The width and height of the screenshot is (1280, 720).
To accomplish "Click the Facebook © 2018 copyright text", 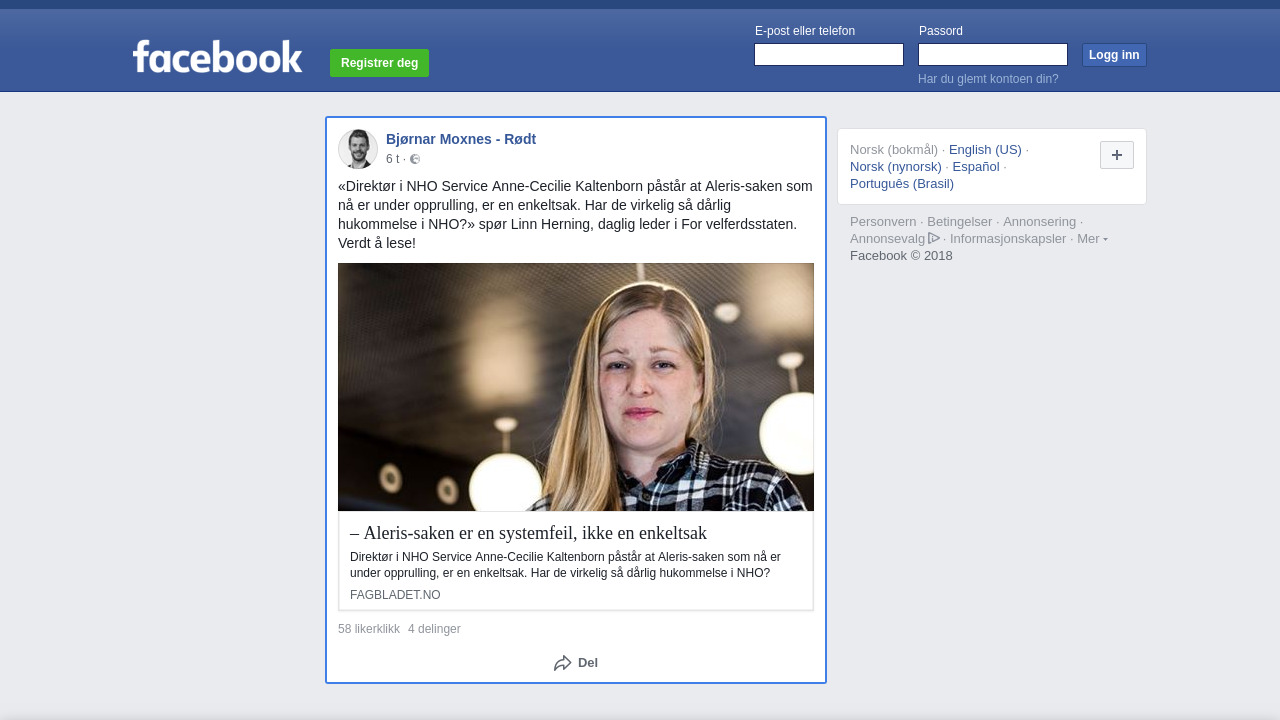I will [x=901, y=256].
